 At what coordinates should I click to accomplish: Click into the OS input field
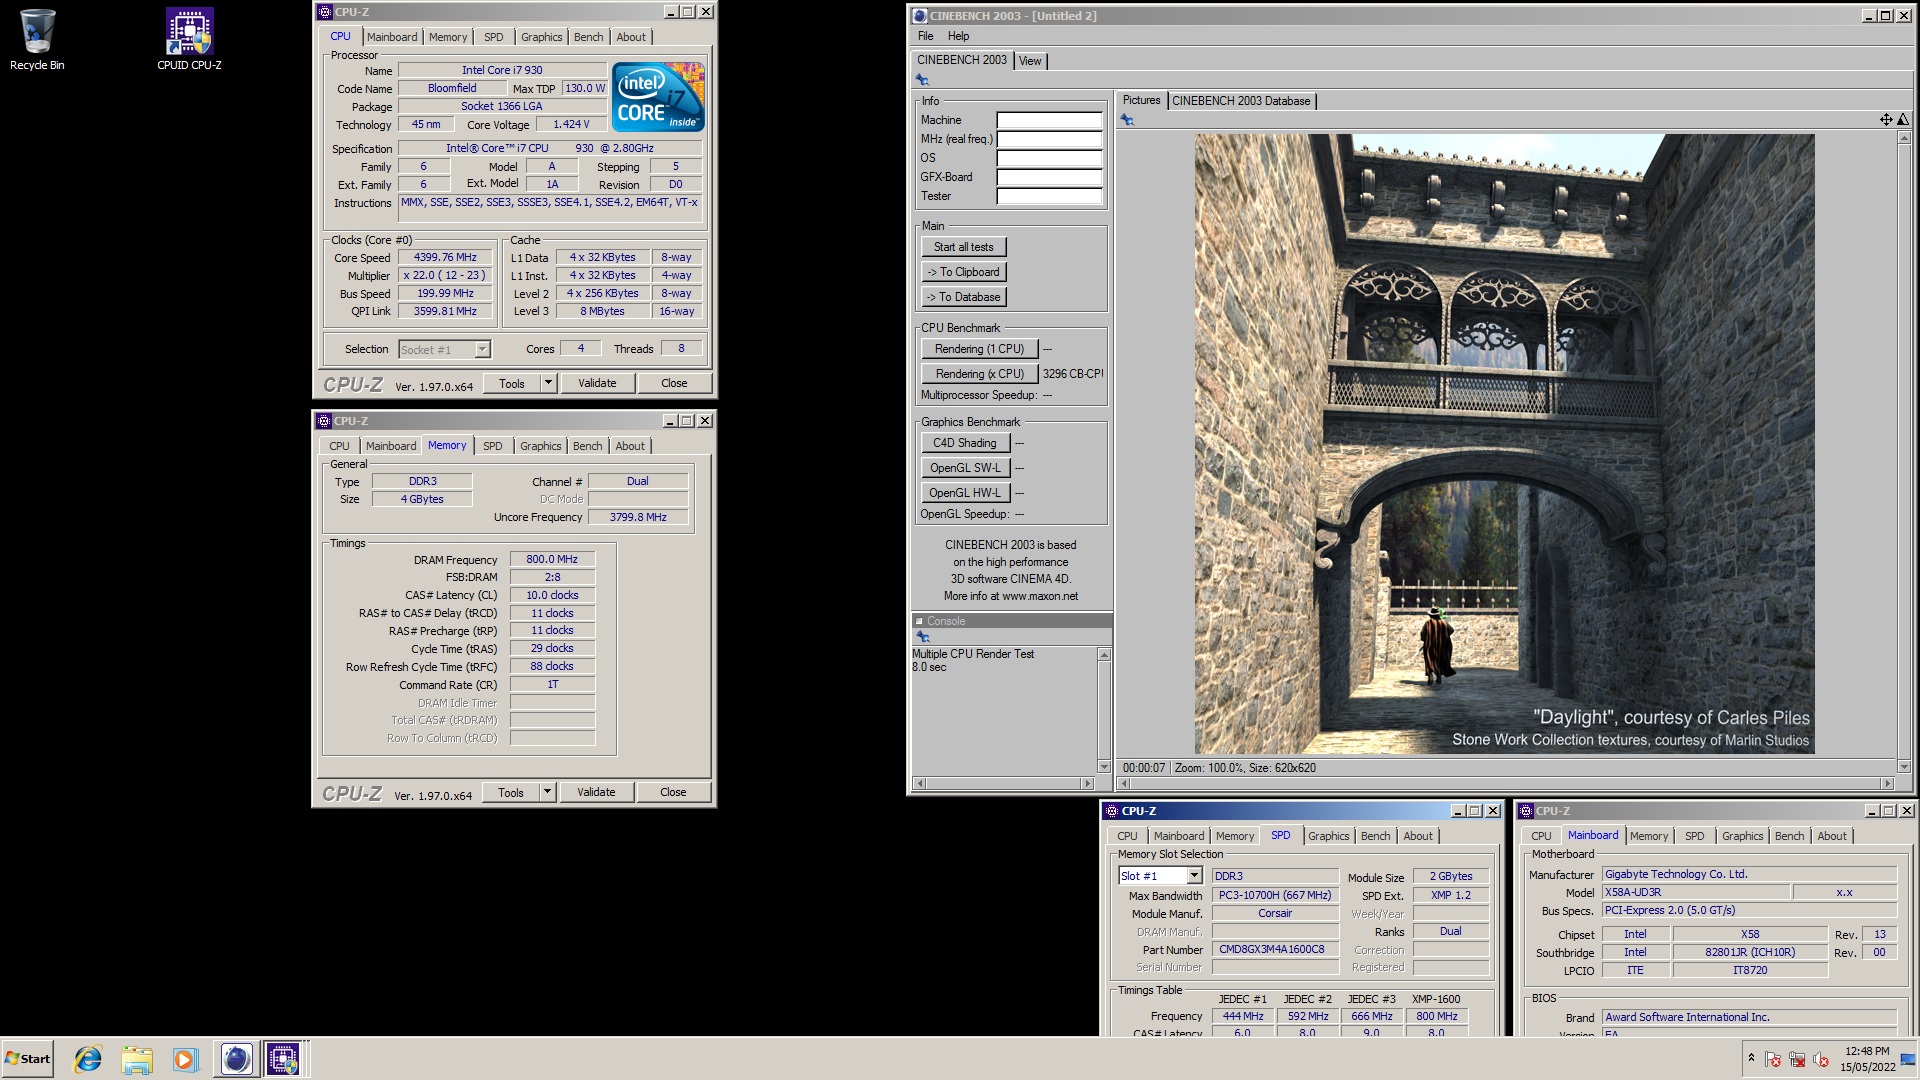1049,158
